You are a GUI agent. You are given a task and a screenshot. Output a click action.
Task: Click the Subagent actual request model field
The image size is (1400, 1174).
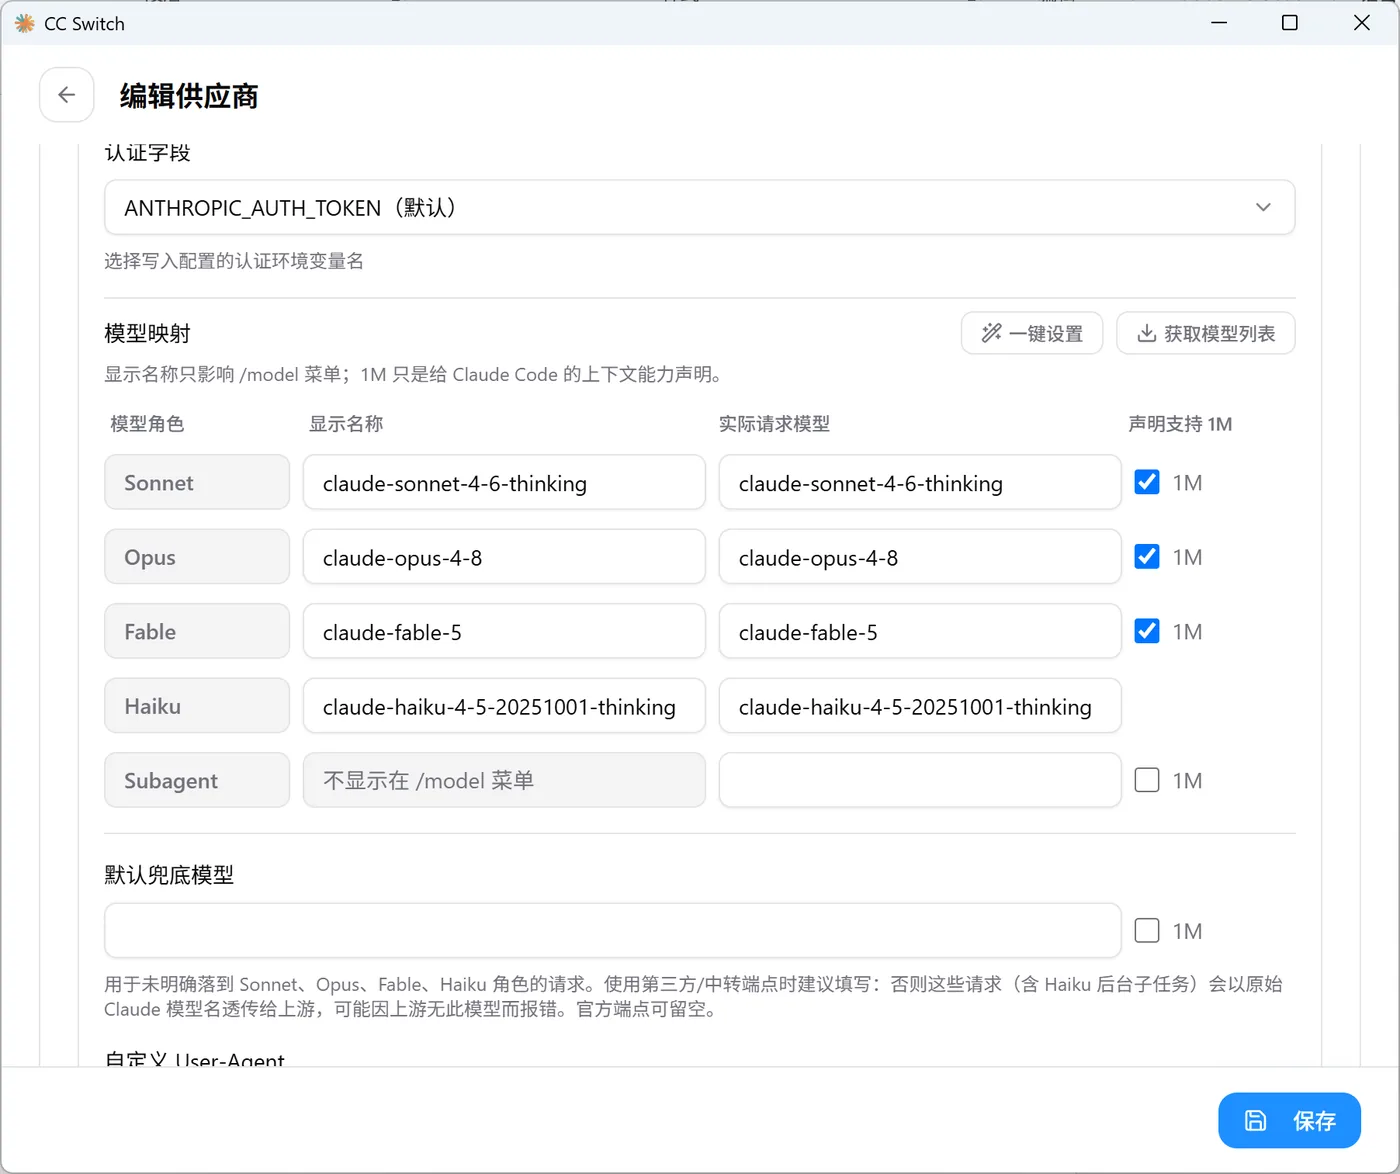[920, 780]
